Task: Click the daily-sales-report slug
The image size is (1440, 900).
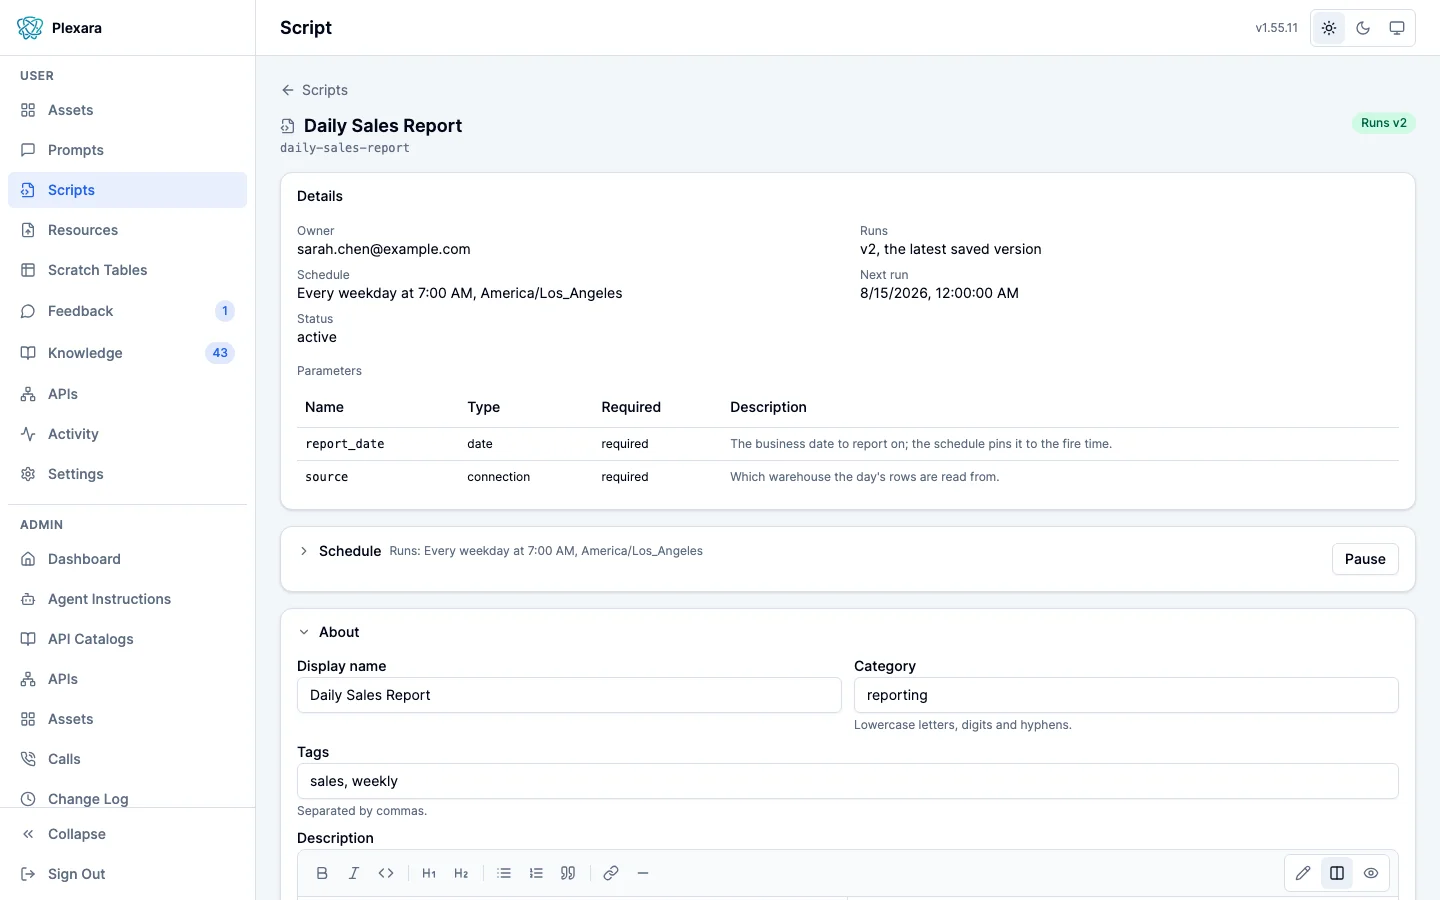Action: coord(345,148)
